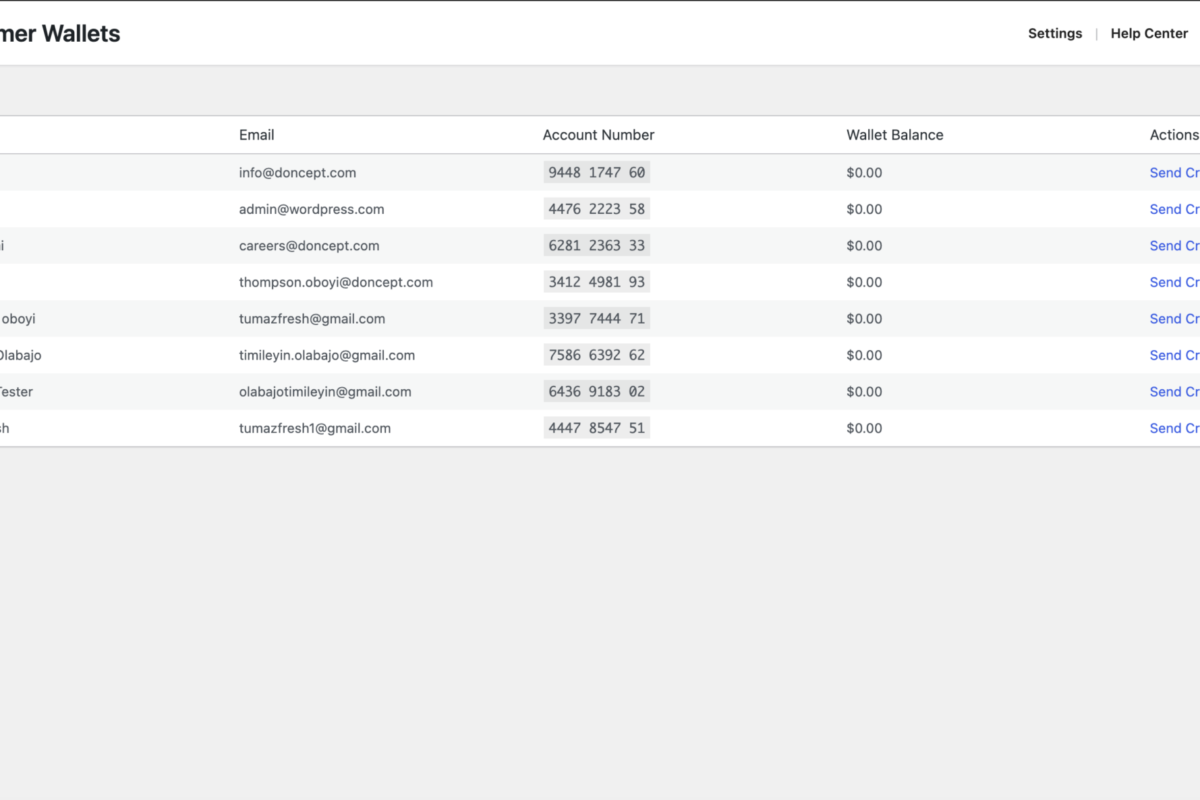The height and width of the screenshot is (800, 1200).
Task: Click the Wallet Balance column header
Action: (895, 135)
